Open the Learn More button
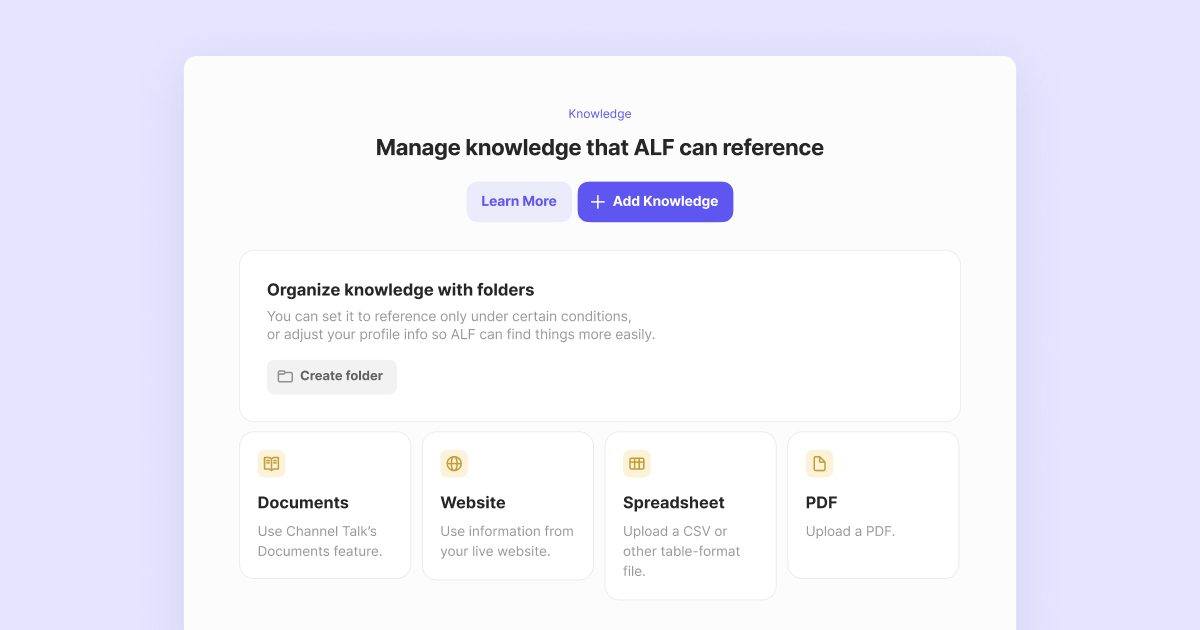 point(519,202)
